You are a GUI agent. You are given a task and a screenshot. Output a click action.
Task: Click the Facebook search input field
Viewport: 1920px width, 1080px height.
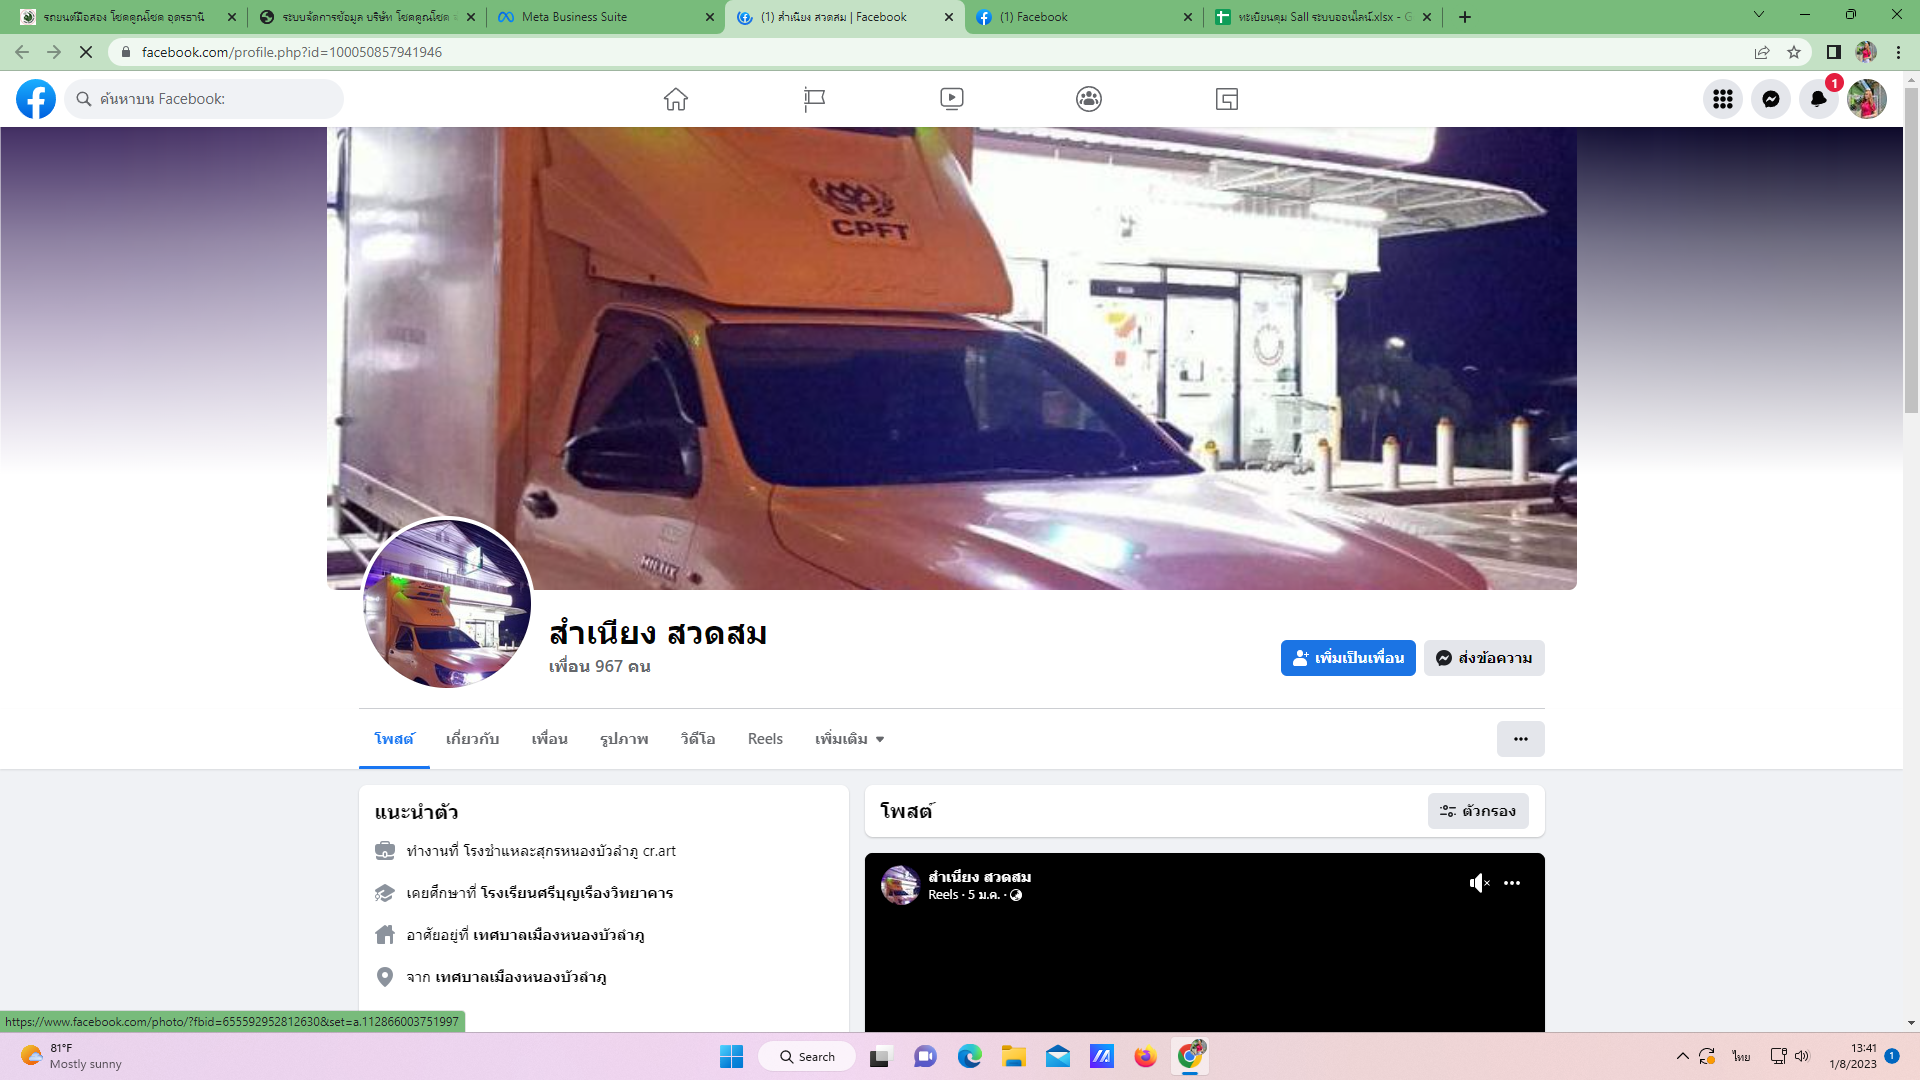coord(215,99)
